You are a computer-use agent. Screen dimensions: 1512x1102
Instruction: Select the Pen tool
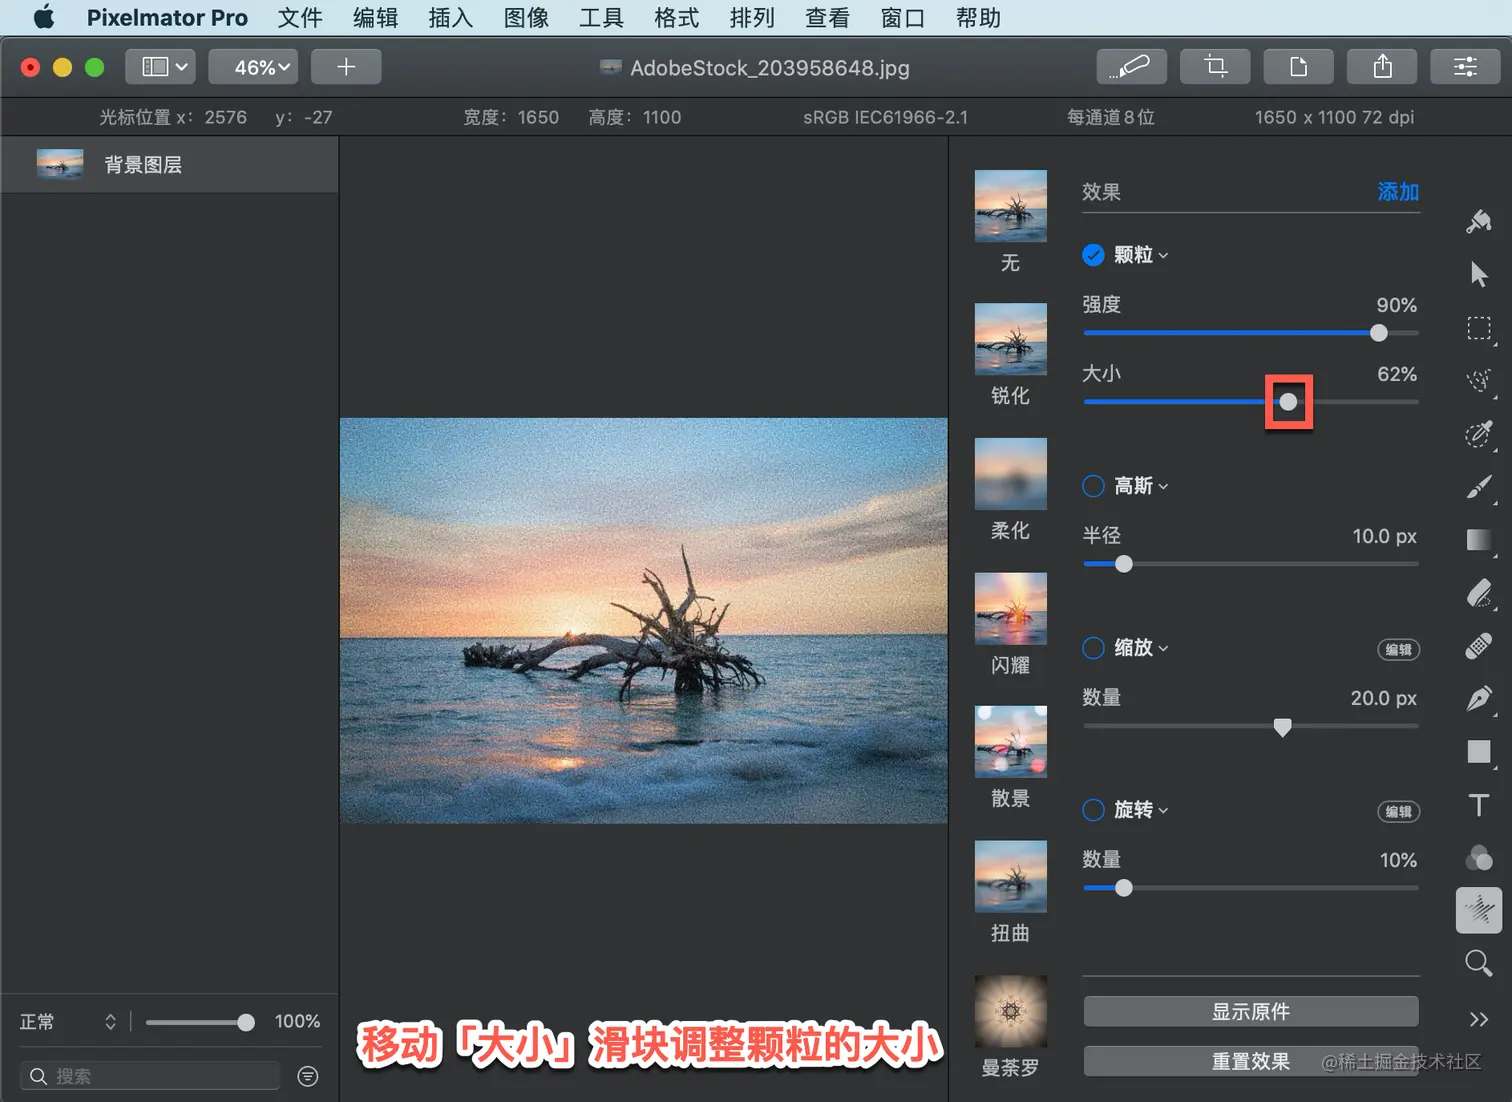[1479, 698]
